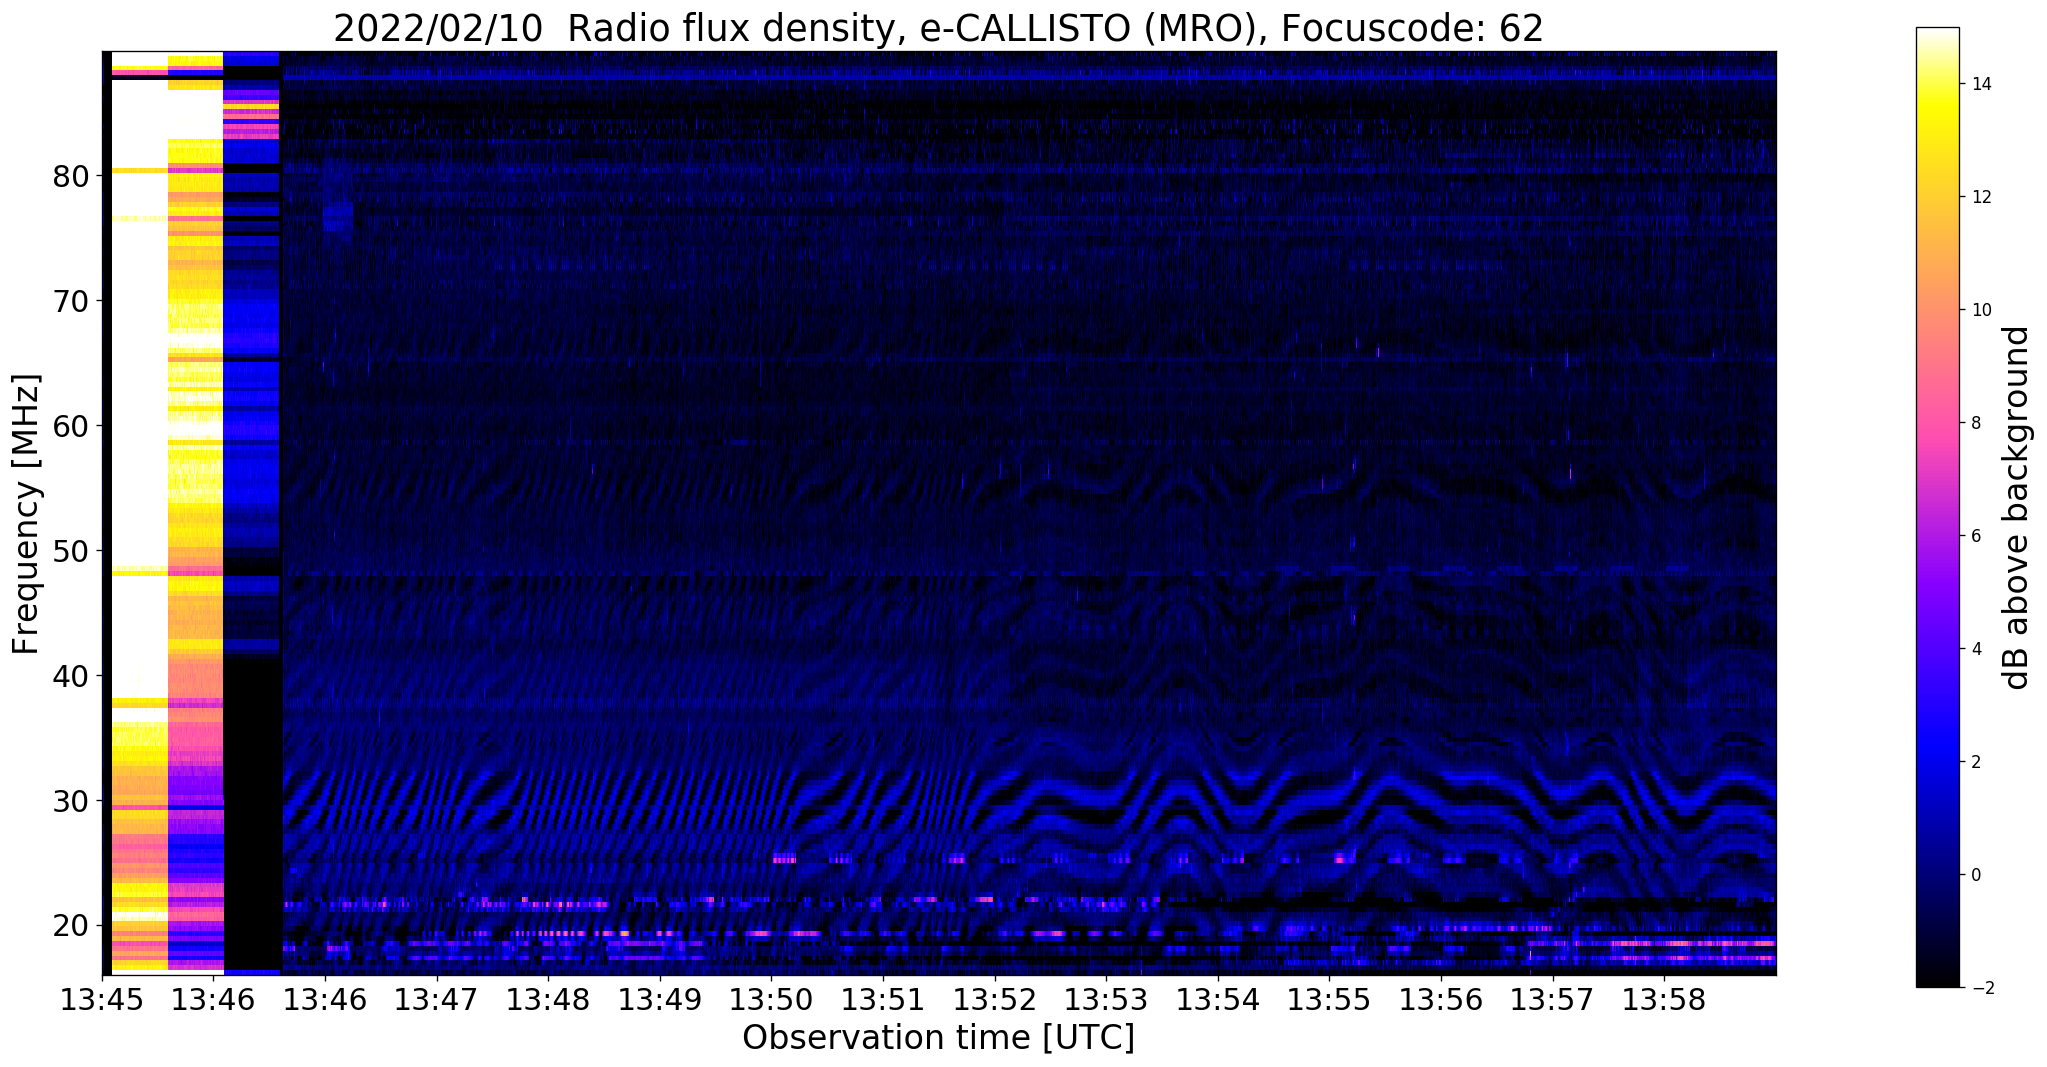Click the 40 MHz y-axis tick label
Viewport: 2047px width, 1067px height.
click(x=71, y=676)
